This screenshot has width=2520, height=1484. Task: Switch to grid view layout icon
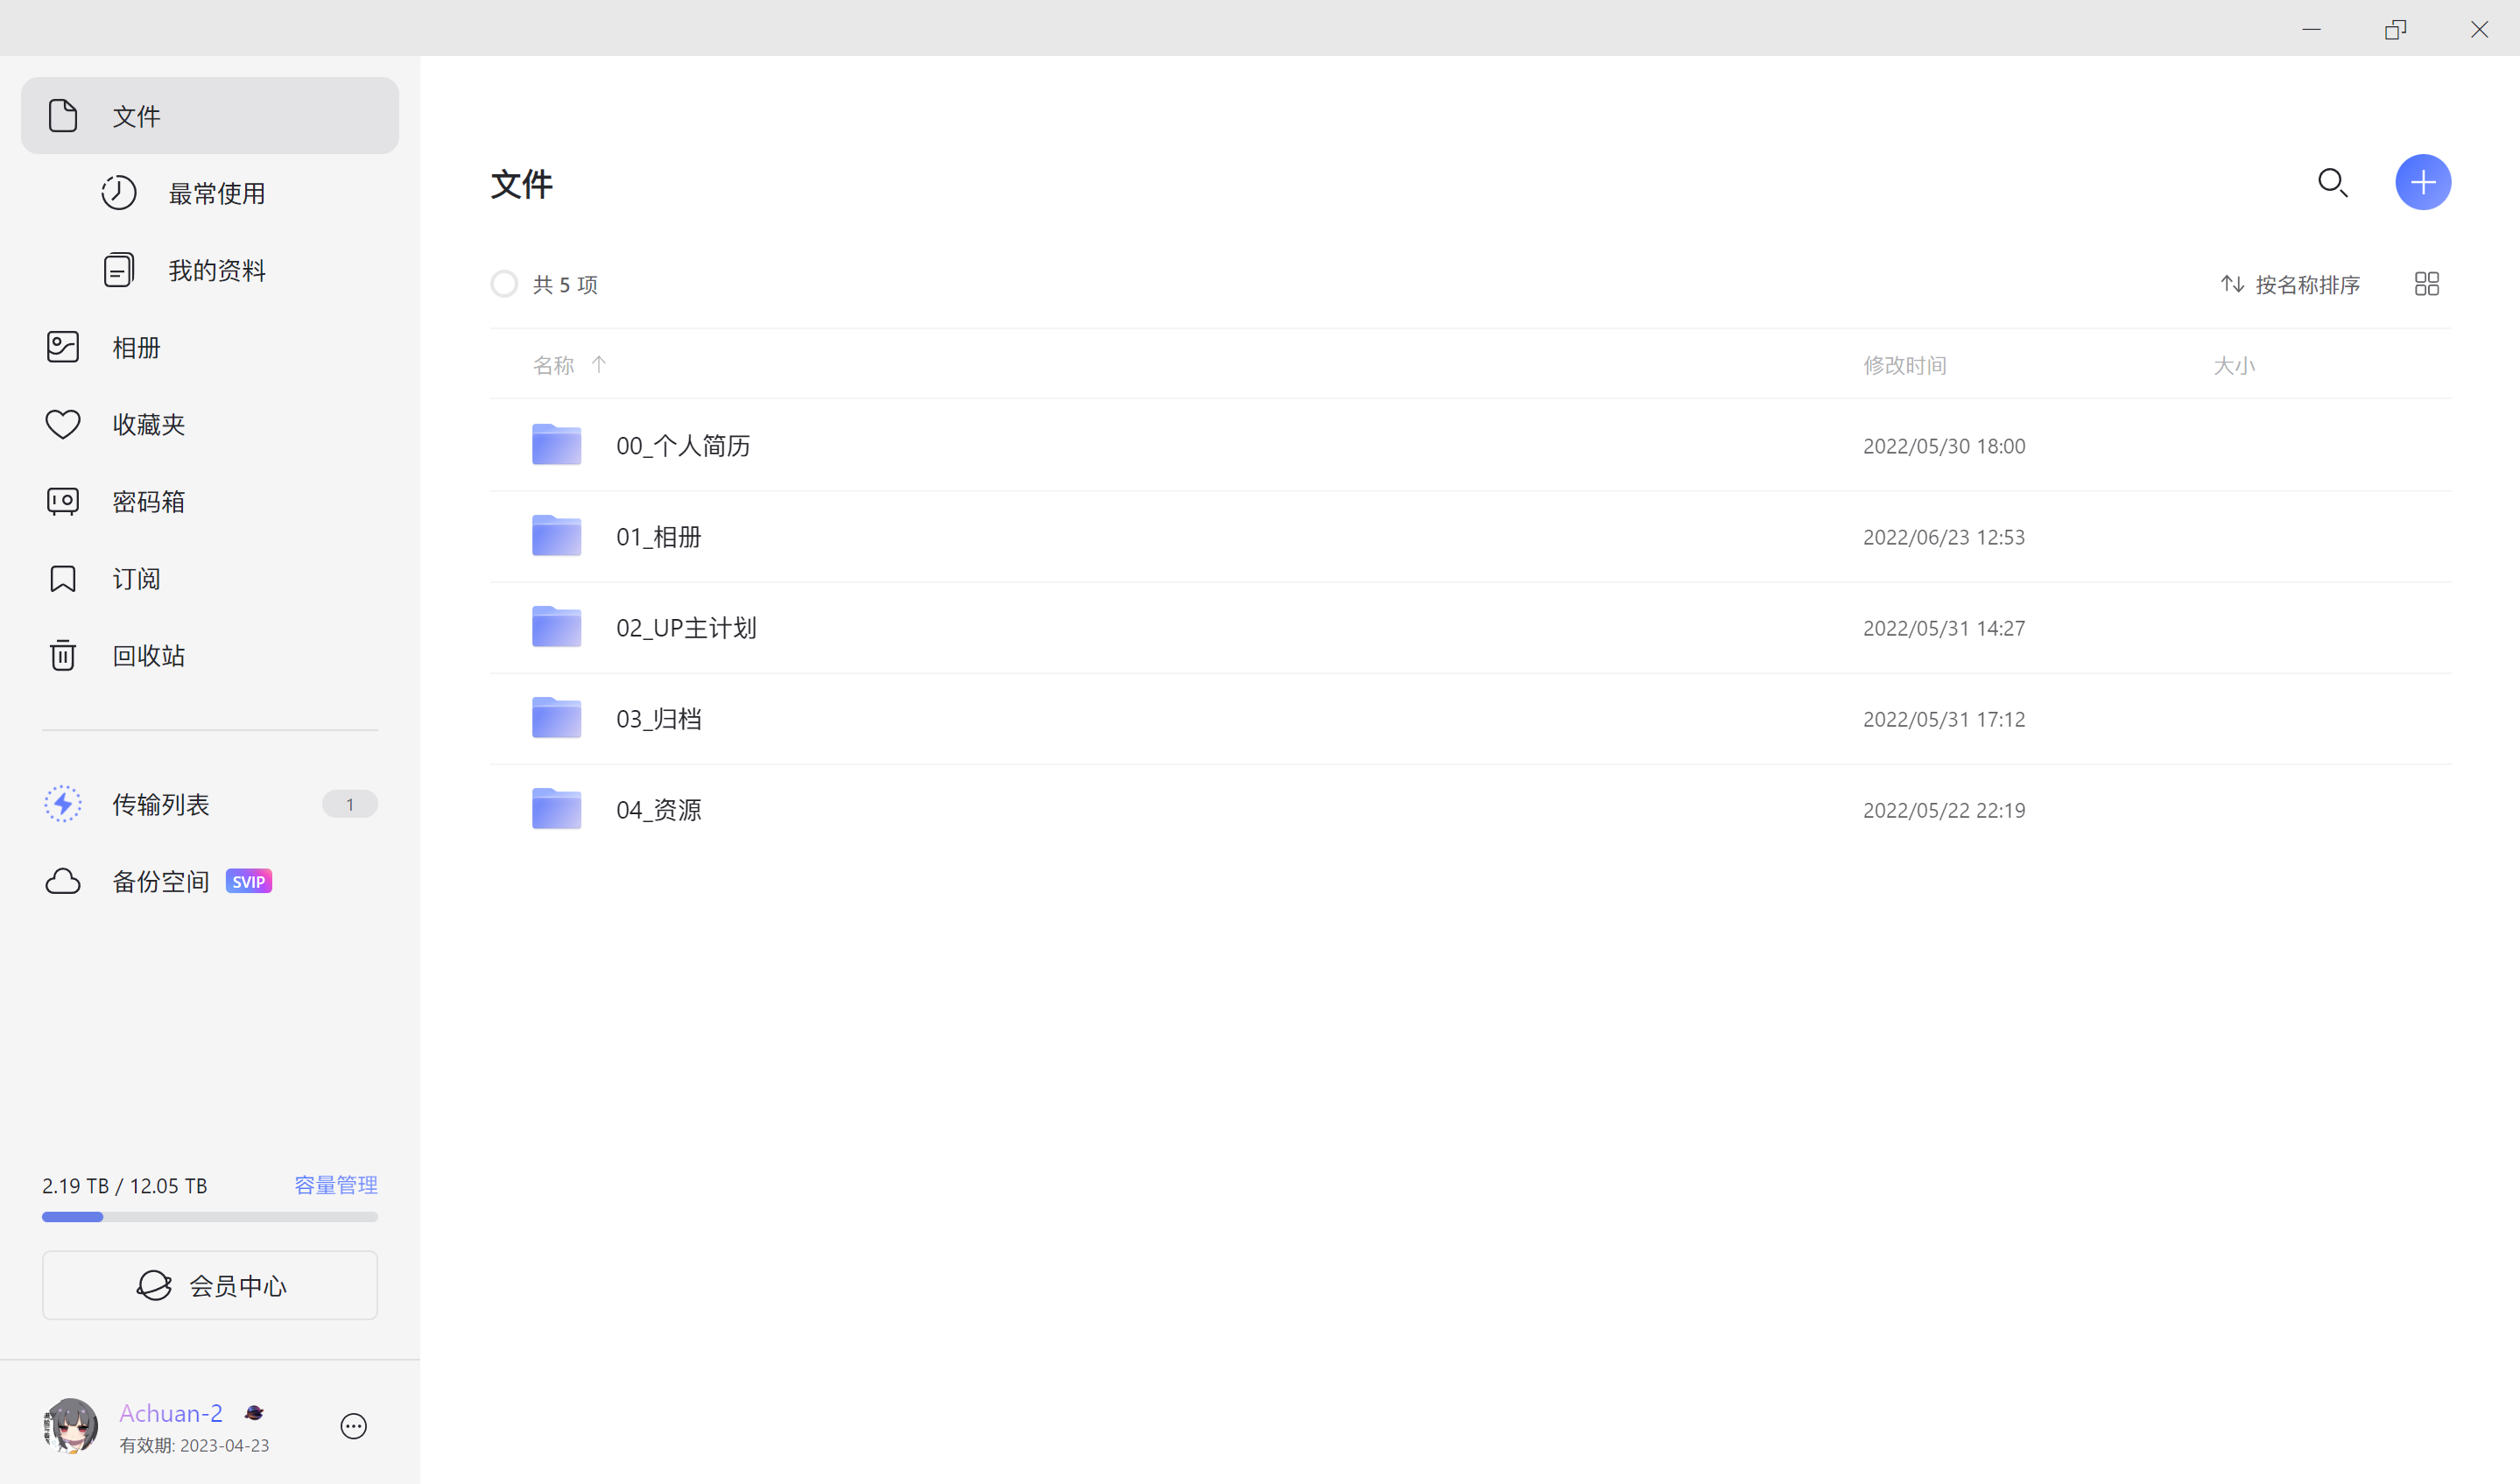pos(2426,284)
